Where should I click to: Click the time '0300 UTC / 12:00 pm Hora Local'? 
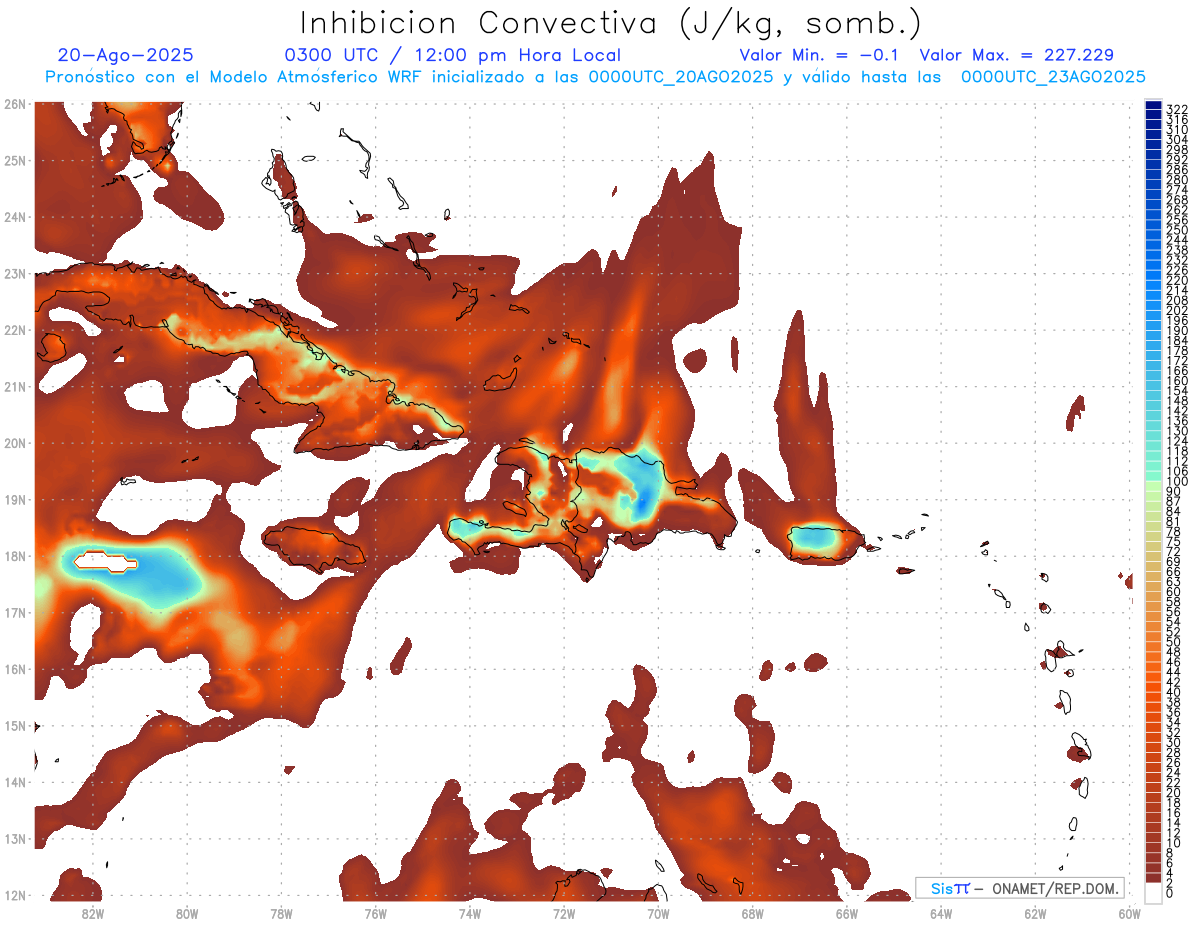point(453,55)
